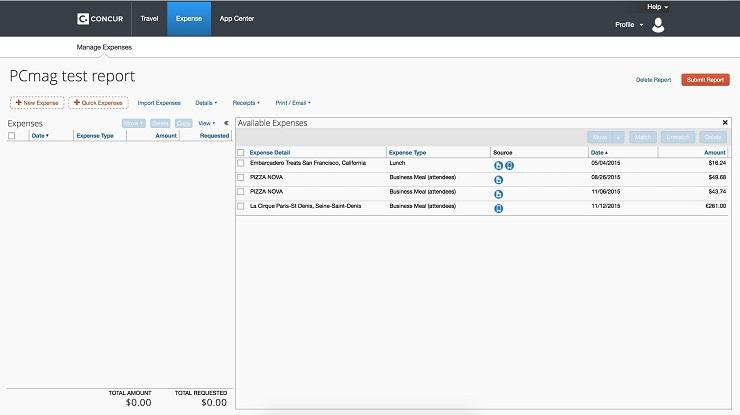
Task: Click the source icon for La Cirque Paris
Action: click(x=498, y=208)
